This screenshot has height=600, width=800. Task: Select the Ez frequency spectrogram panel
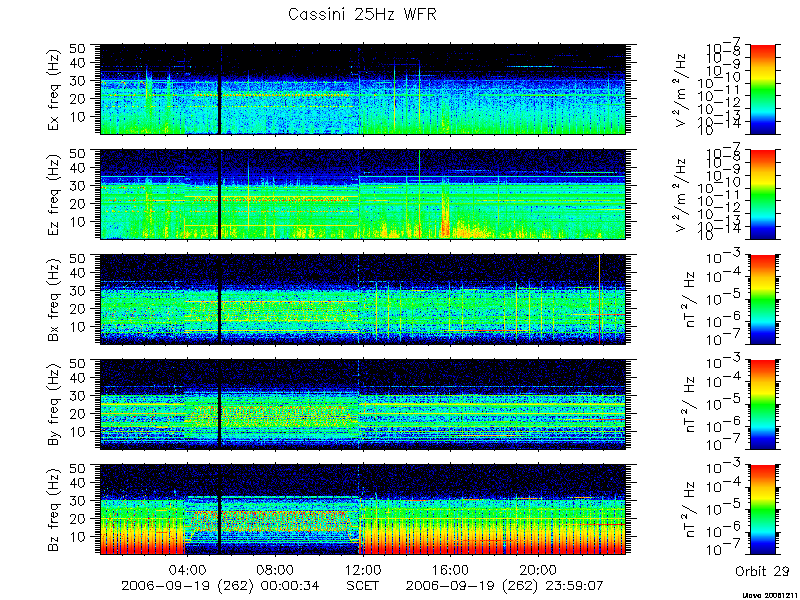click(x=362, y=194)
